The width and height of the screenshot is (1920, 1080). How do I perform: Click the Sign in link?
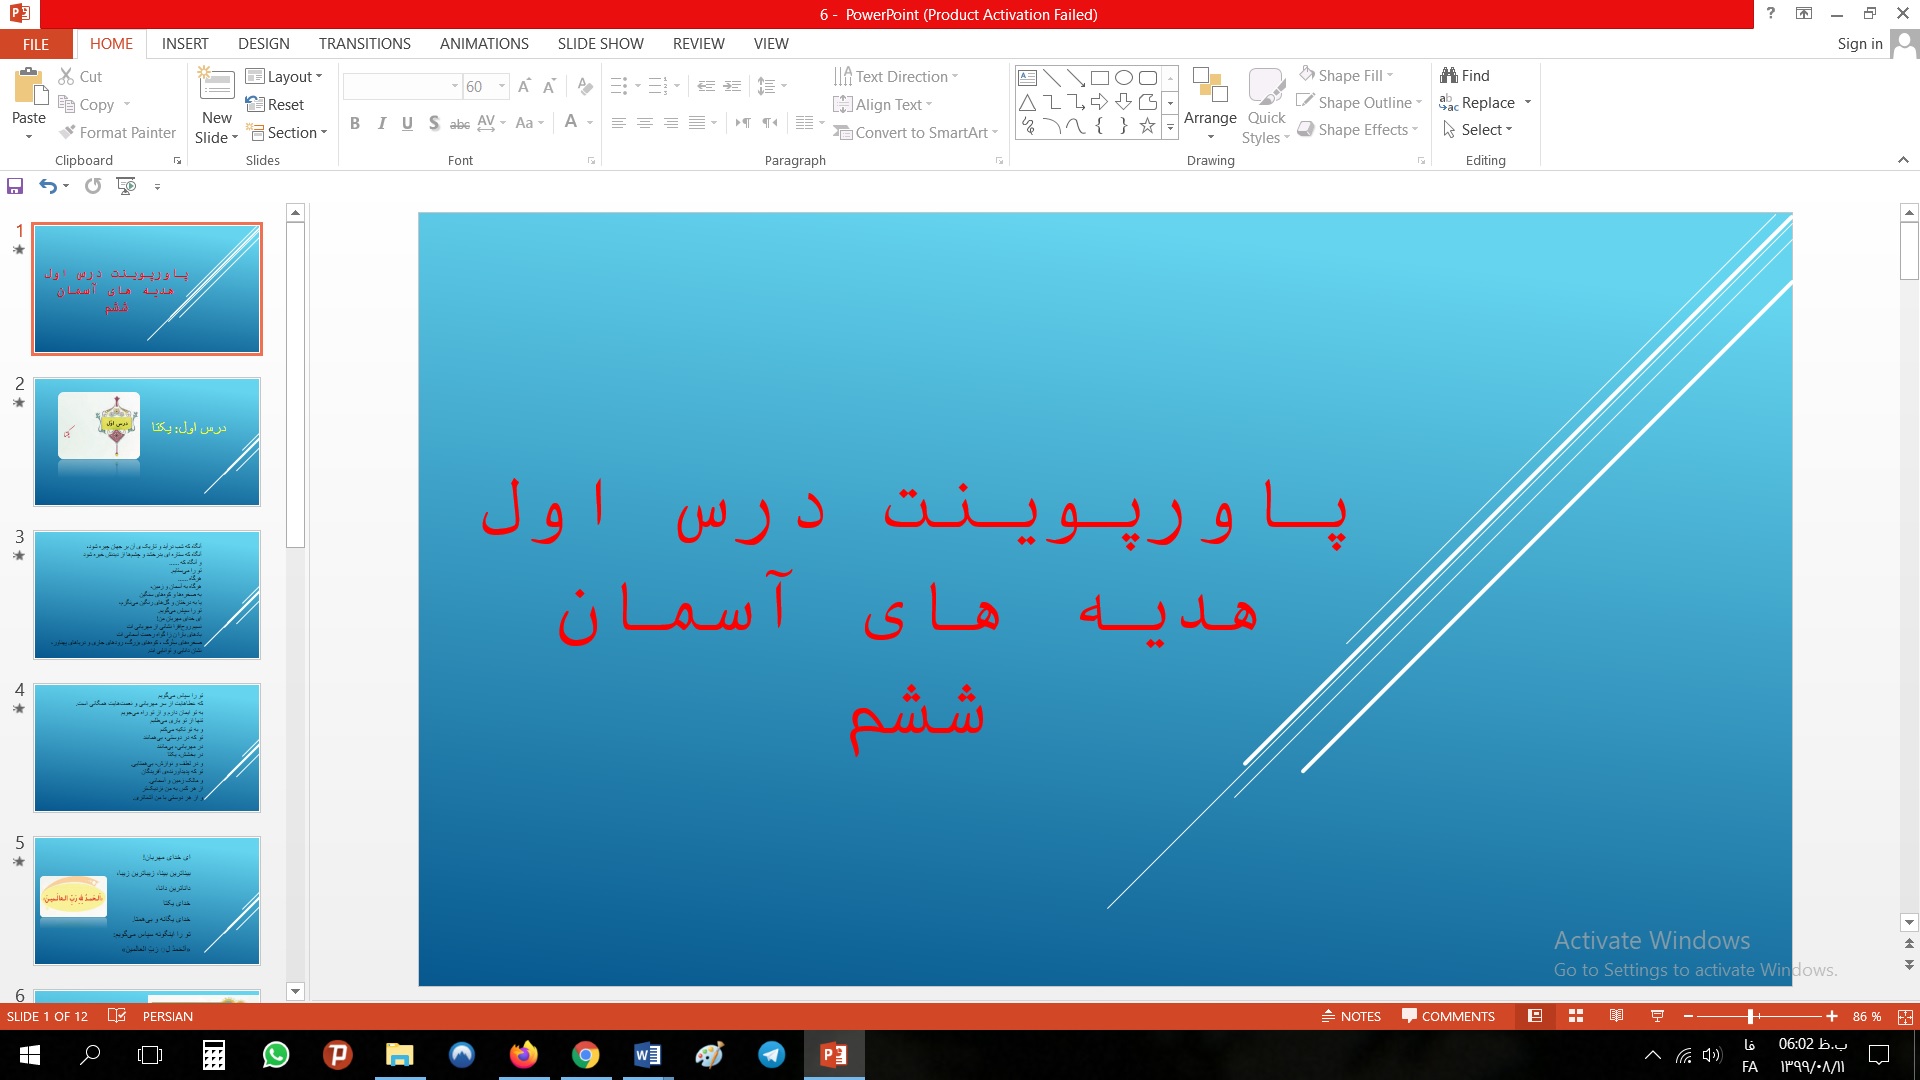(1859, 43)
